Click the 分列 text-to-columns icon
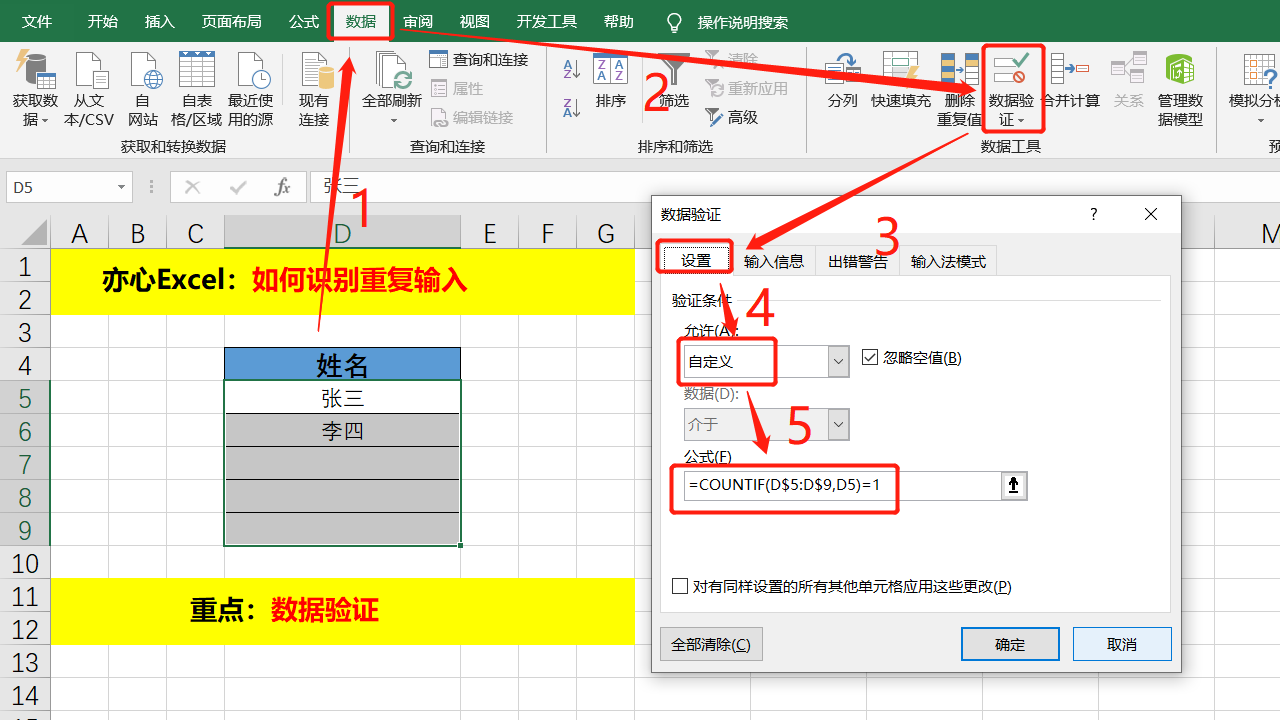The width and height of the screenshot is (1280, 720). click(x=842, y=81)
